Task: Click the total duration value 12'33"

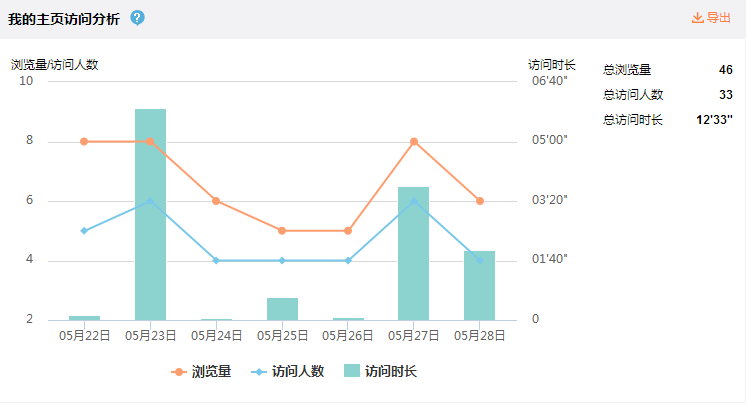Action: tap(715, 119)
